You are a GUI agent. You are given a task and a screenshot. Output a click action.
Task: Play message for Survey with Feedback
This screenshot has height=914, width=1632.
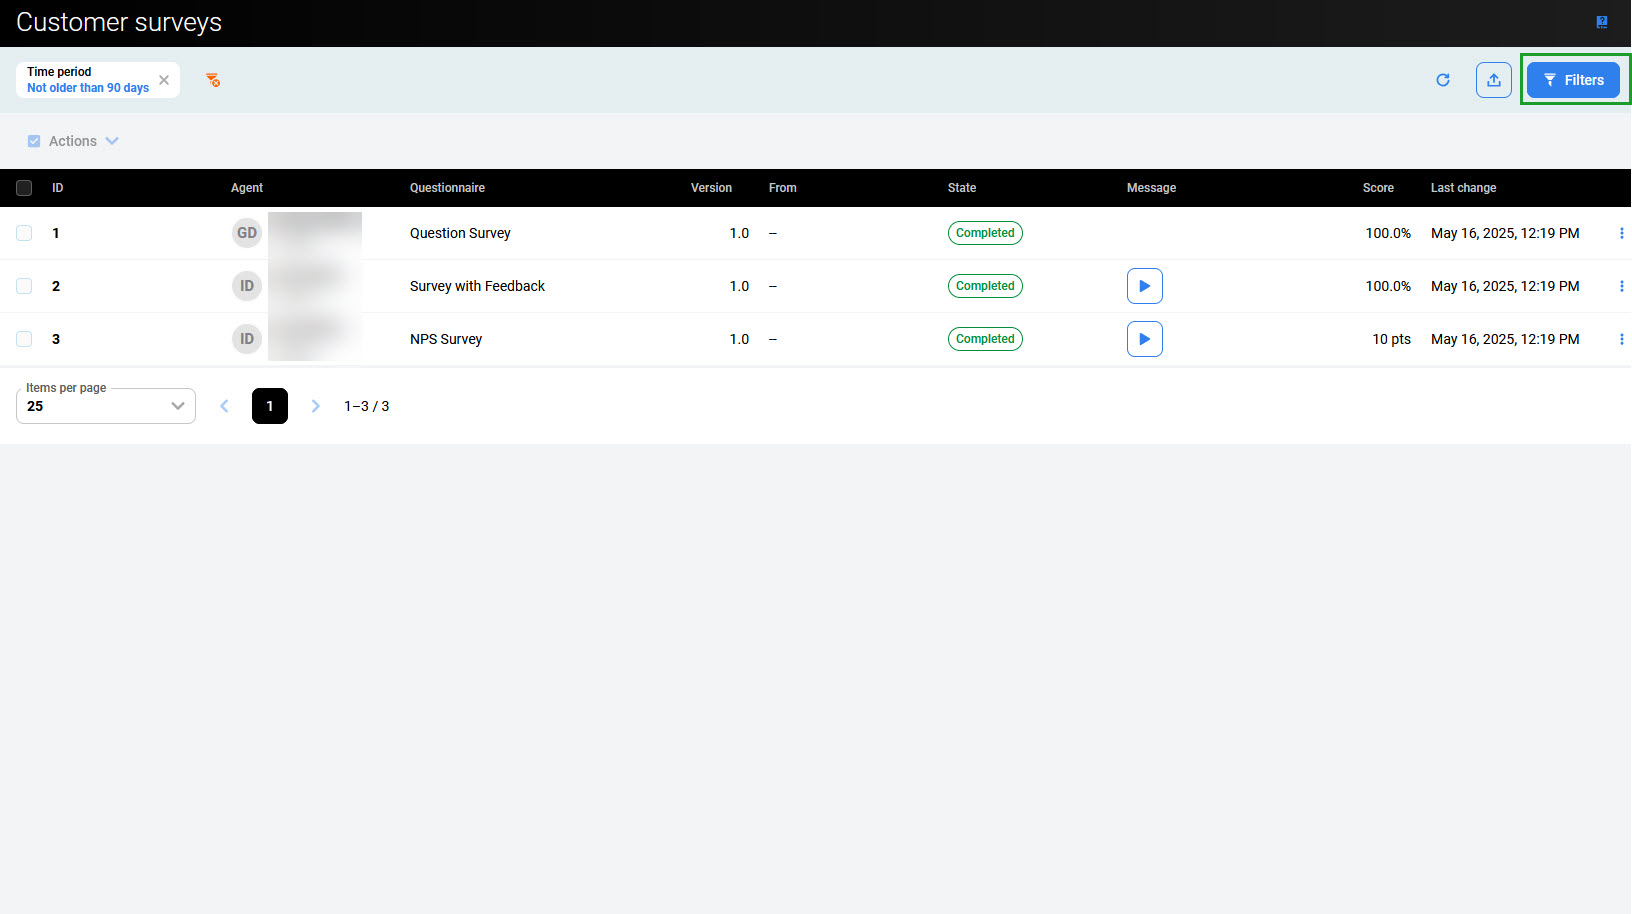click(1144, 286)
